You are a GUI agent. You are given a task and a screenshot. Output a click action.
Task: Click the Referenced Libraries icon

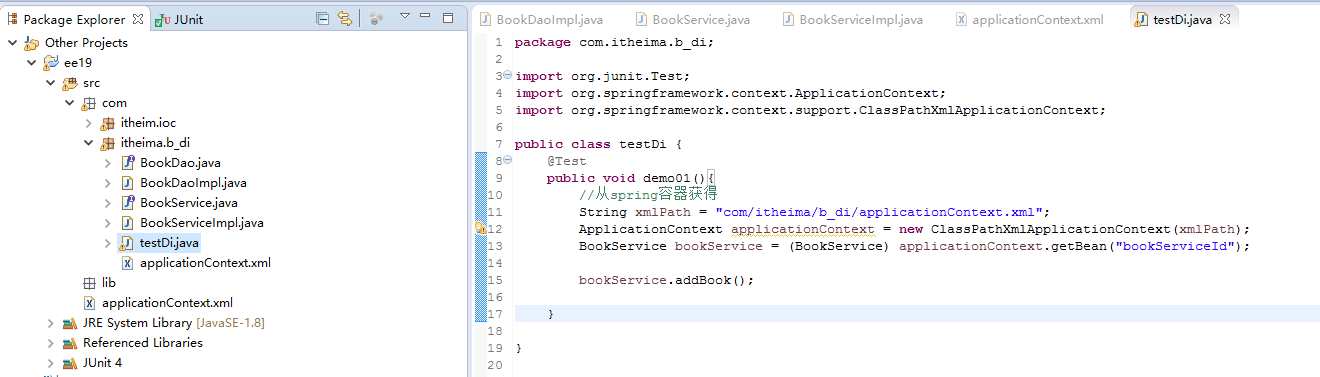70,343
